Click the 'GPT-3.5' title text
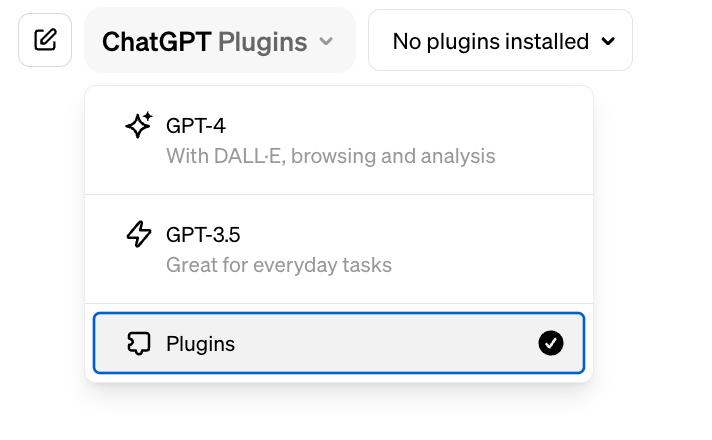This screenshot has width=712, height=440. pos(203,235)
